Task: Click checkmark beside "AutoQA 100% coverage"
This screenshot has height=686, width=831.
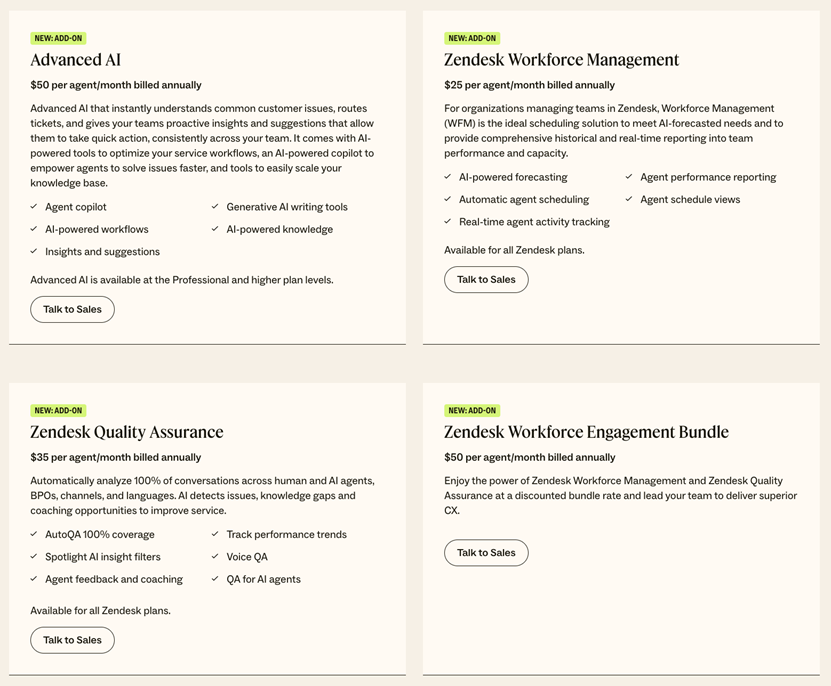Action: click(33, 534)
